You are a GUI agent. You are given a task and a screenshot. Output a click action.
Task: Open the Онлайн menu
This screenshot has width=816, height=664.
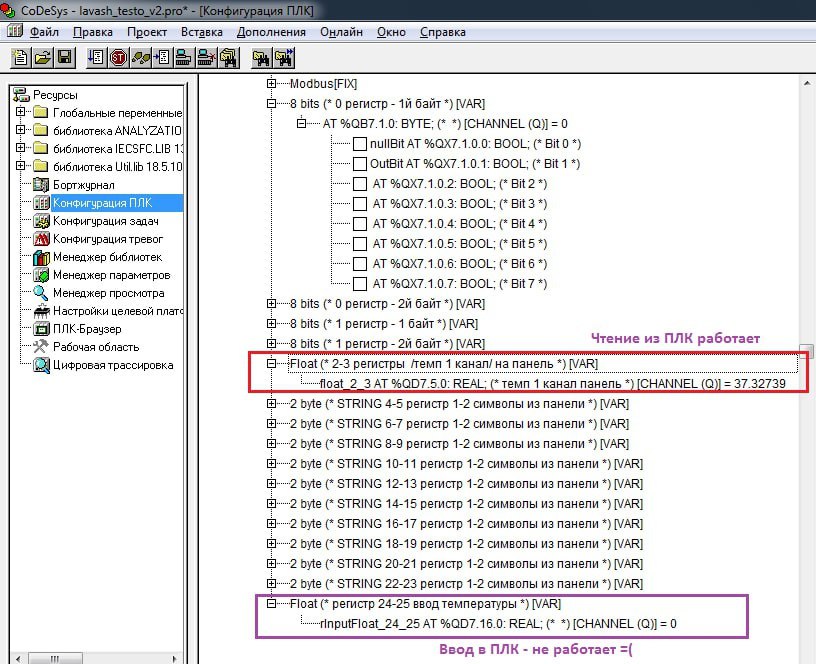[341, 32]
